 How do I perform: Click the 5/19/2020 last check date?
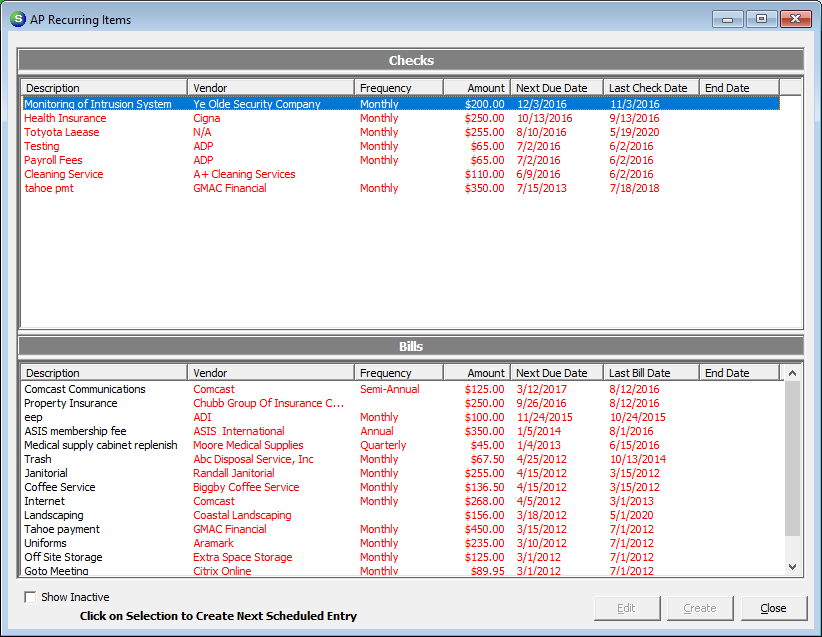634,132
